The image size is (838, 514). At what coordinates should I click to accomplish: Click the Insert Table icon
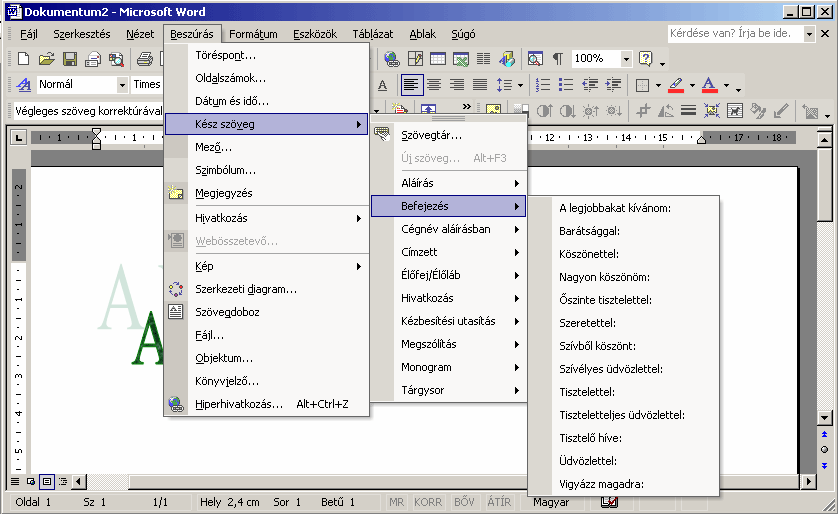tap(438, 59)
